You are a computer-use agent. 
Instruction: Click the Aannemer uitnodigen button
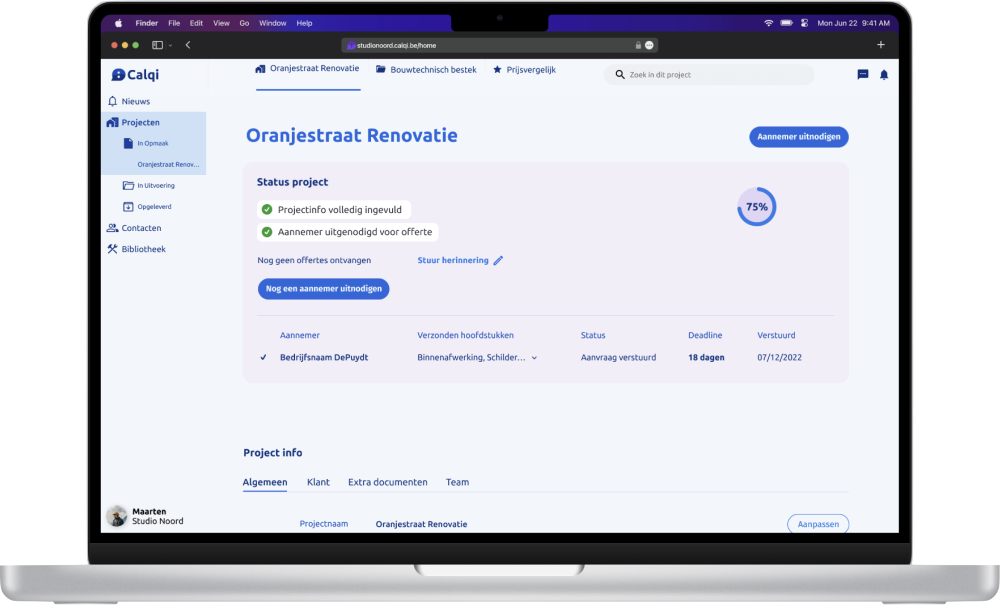[798, 137]
